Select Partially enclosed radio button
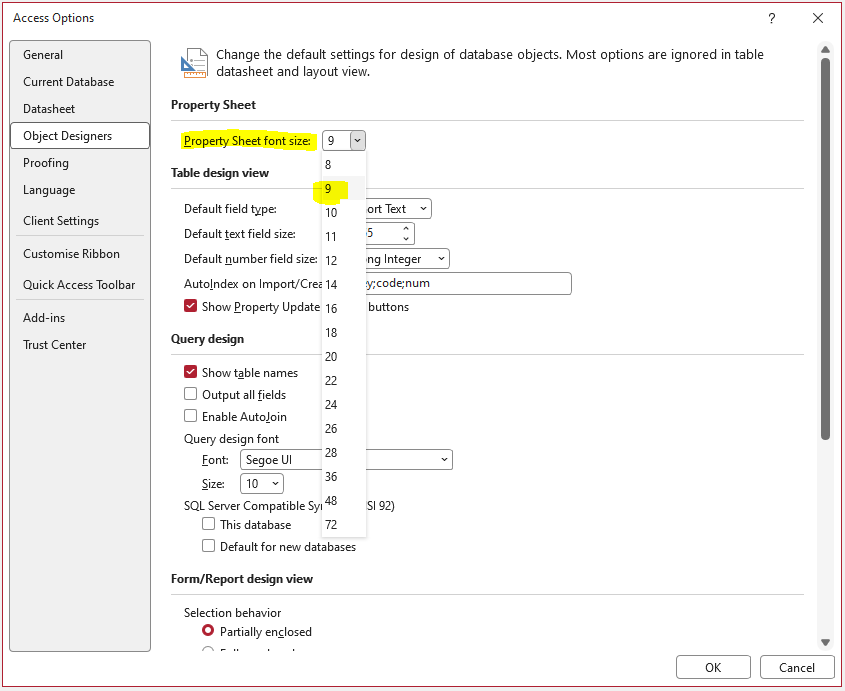 [x=208, y=631]
